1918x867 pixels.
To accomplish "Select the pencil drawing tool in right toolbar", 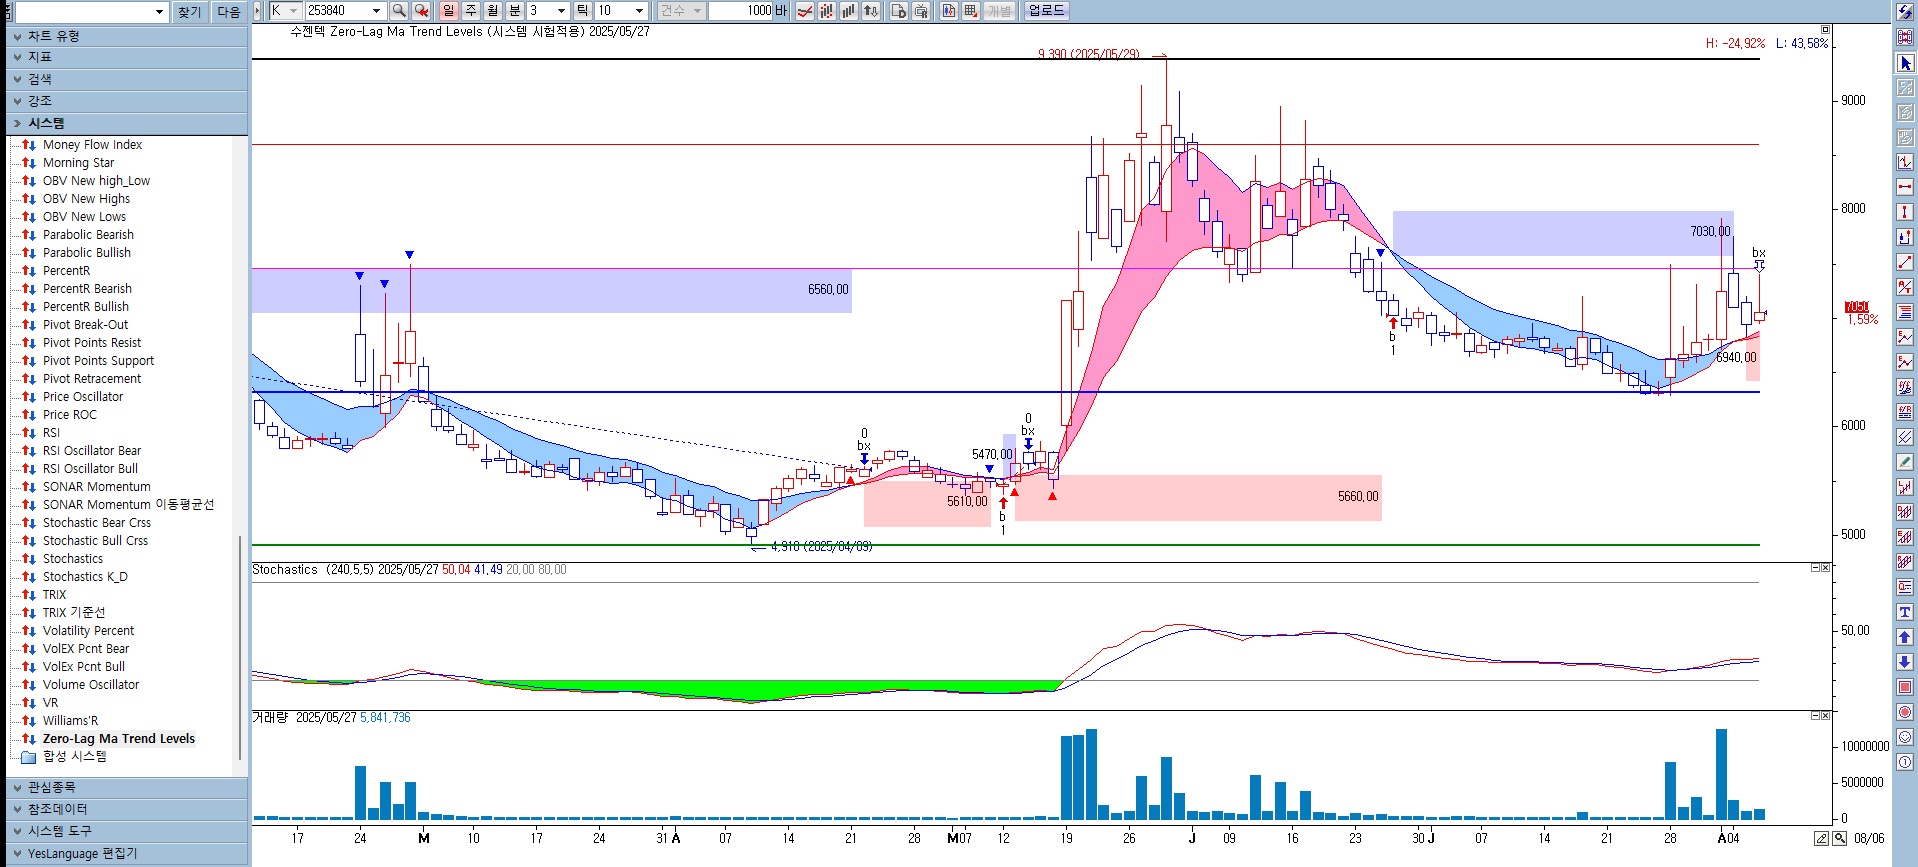I will point(1905,462).
